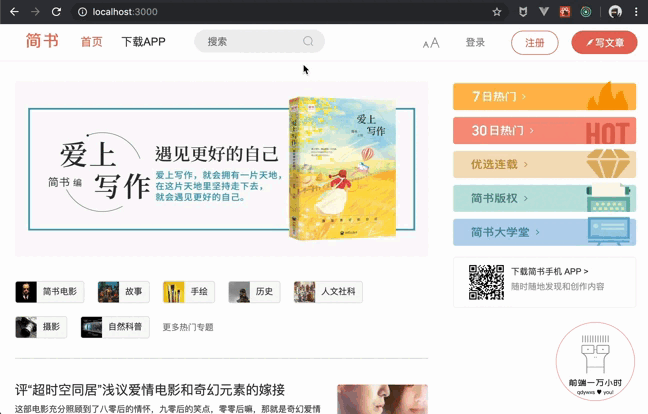Select the 首页 nav item
The image size is (648, 414).
(x=91, y=42)
